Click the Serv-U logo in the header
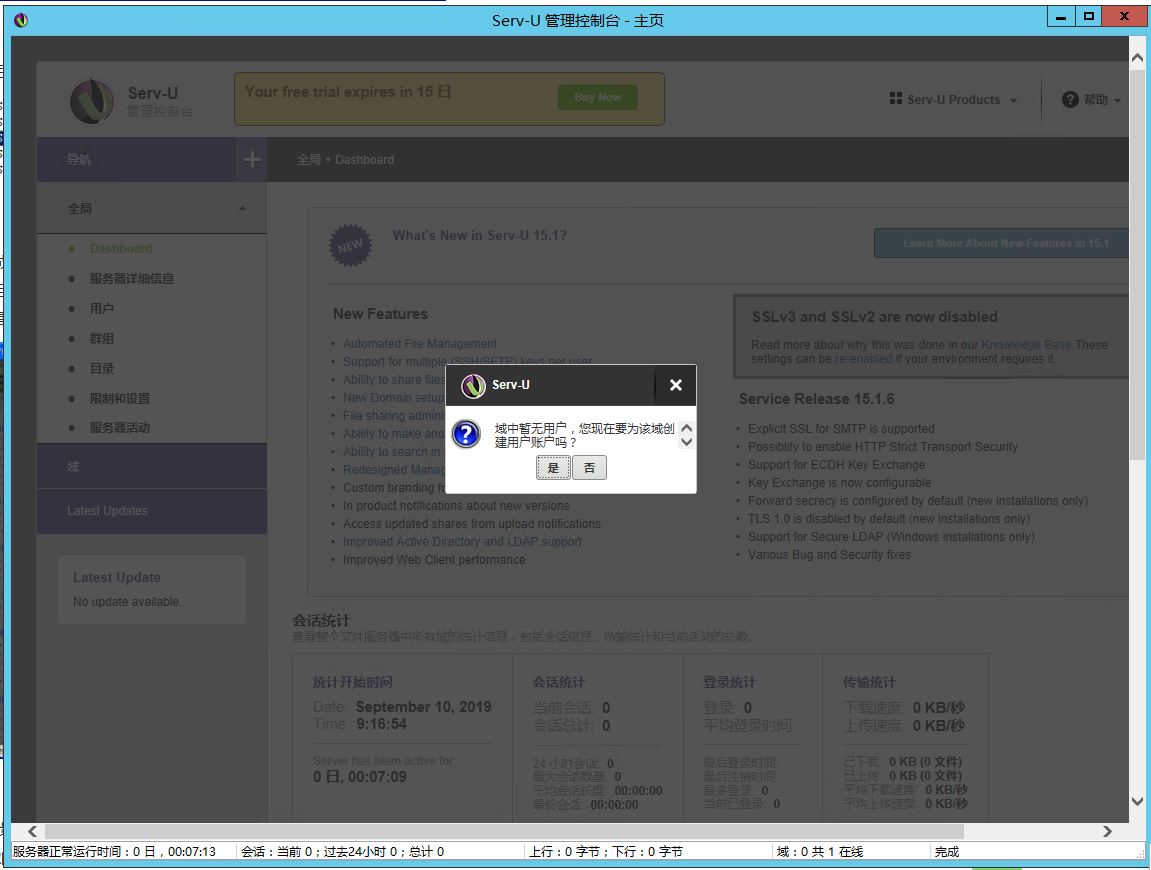 [x=92, y=101]
